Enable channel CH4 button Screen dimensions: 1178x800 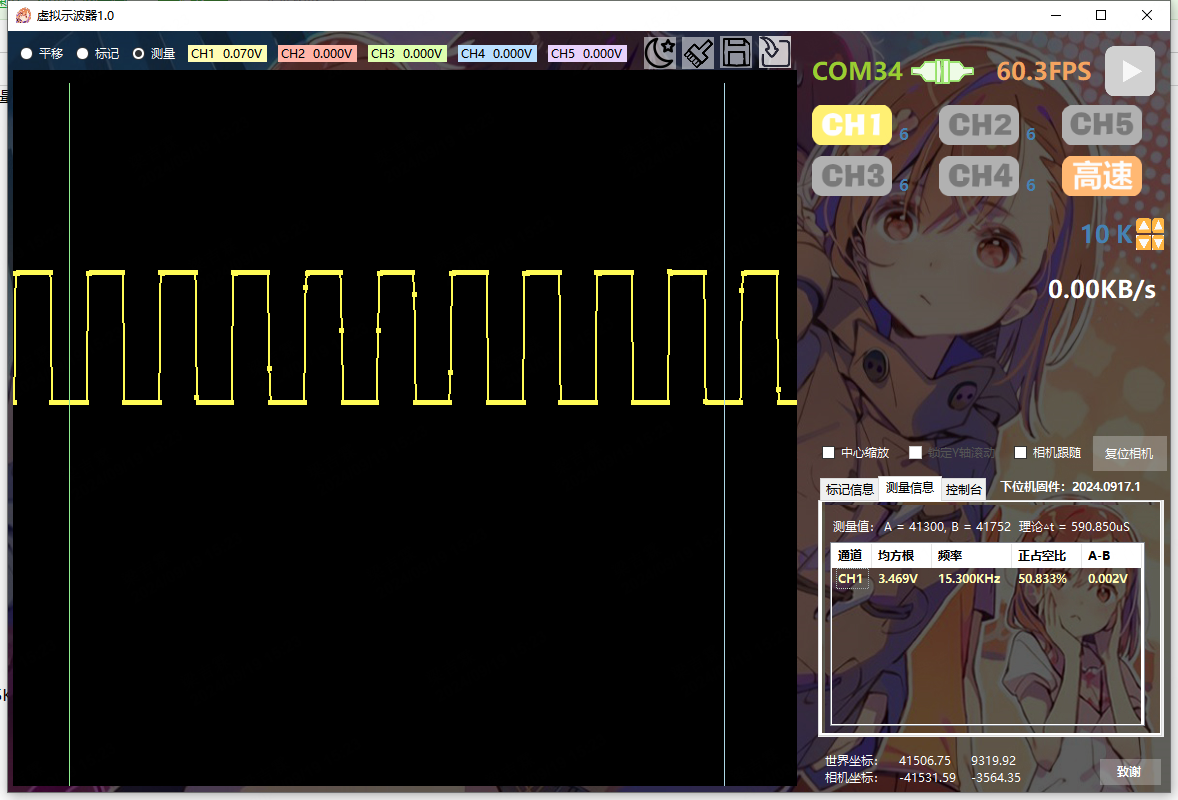click(x=979, y=176)
